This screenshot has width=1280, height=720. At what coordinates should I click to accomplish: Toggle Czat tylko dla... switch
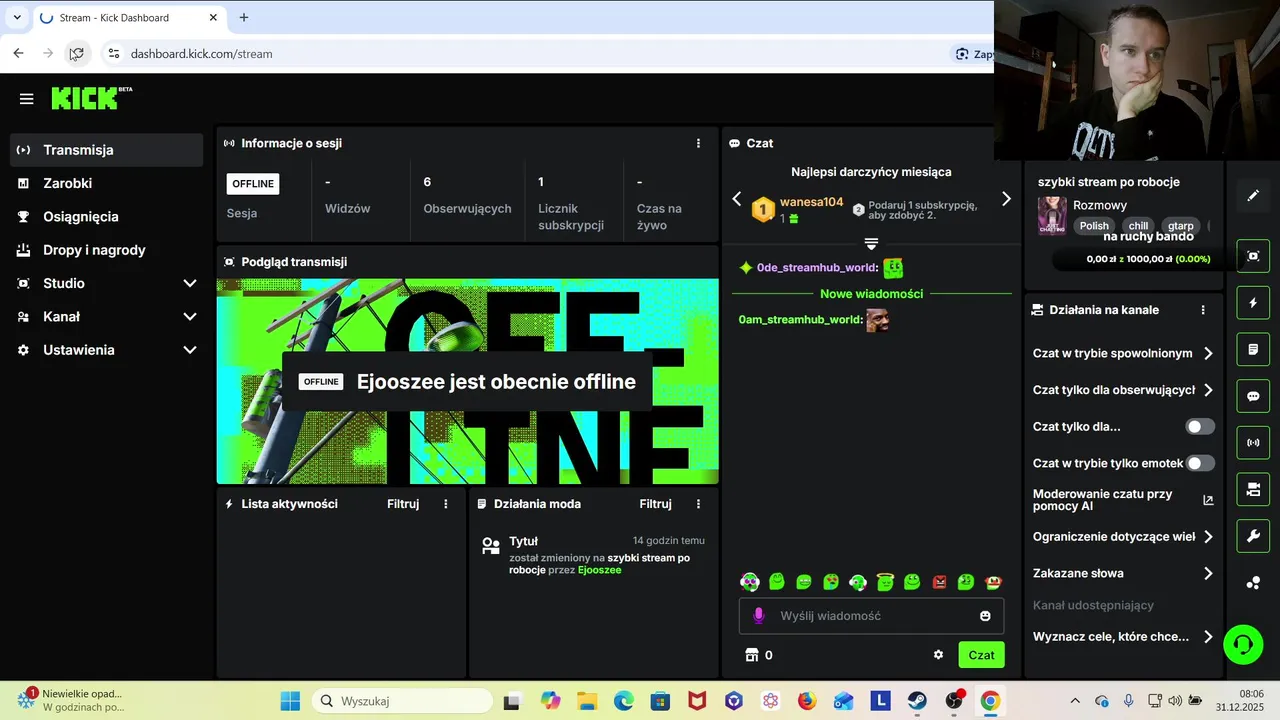1200,427
